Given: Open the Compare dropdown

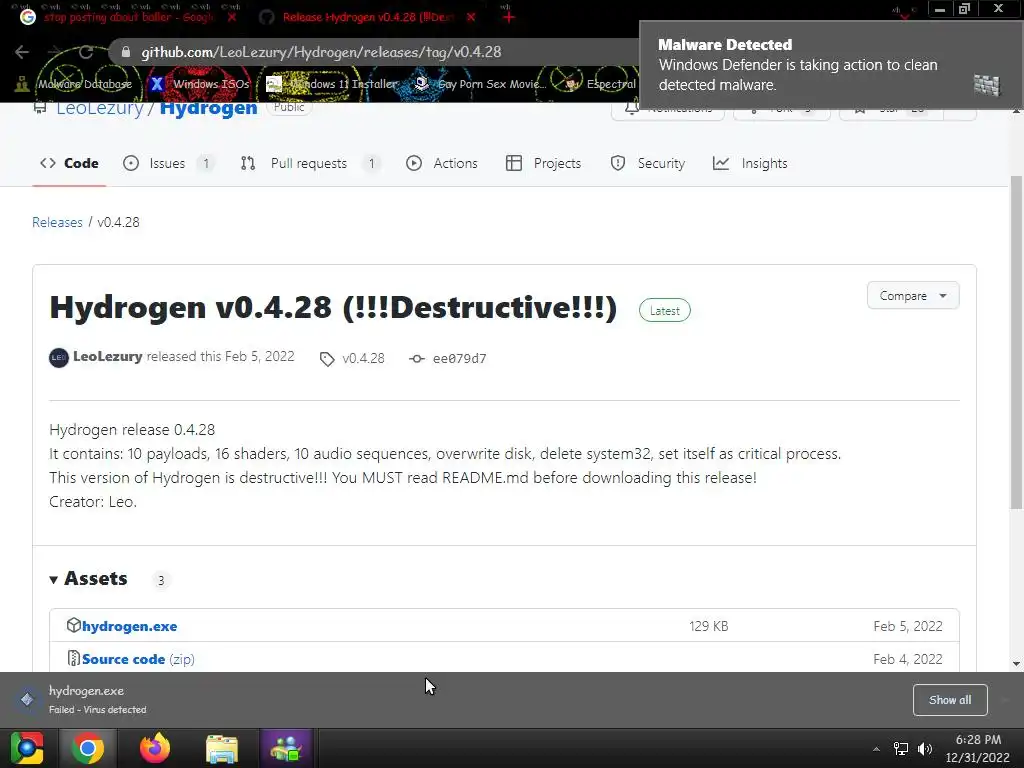Looking at the screenshot, I should [x=913, y=296].
